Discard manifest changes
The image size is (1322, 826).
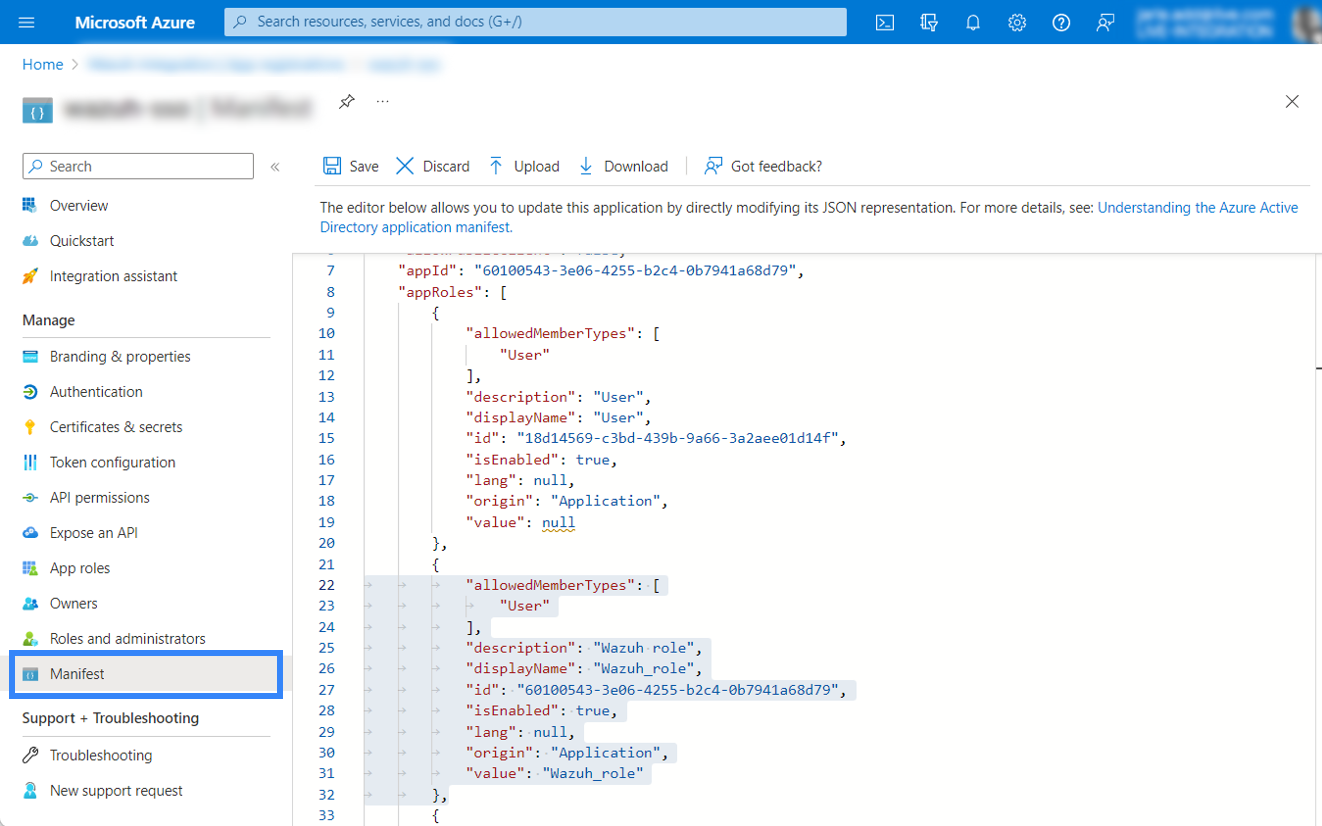432,166
